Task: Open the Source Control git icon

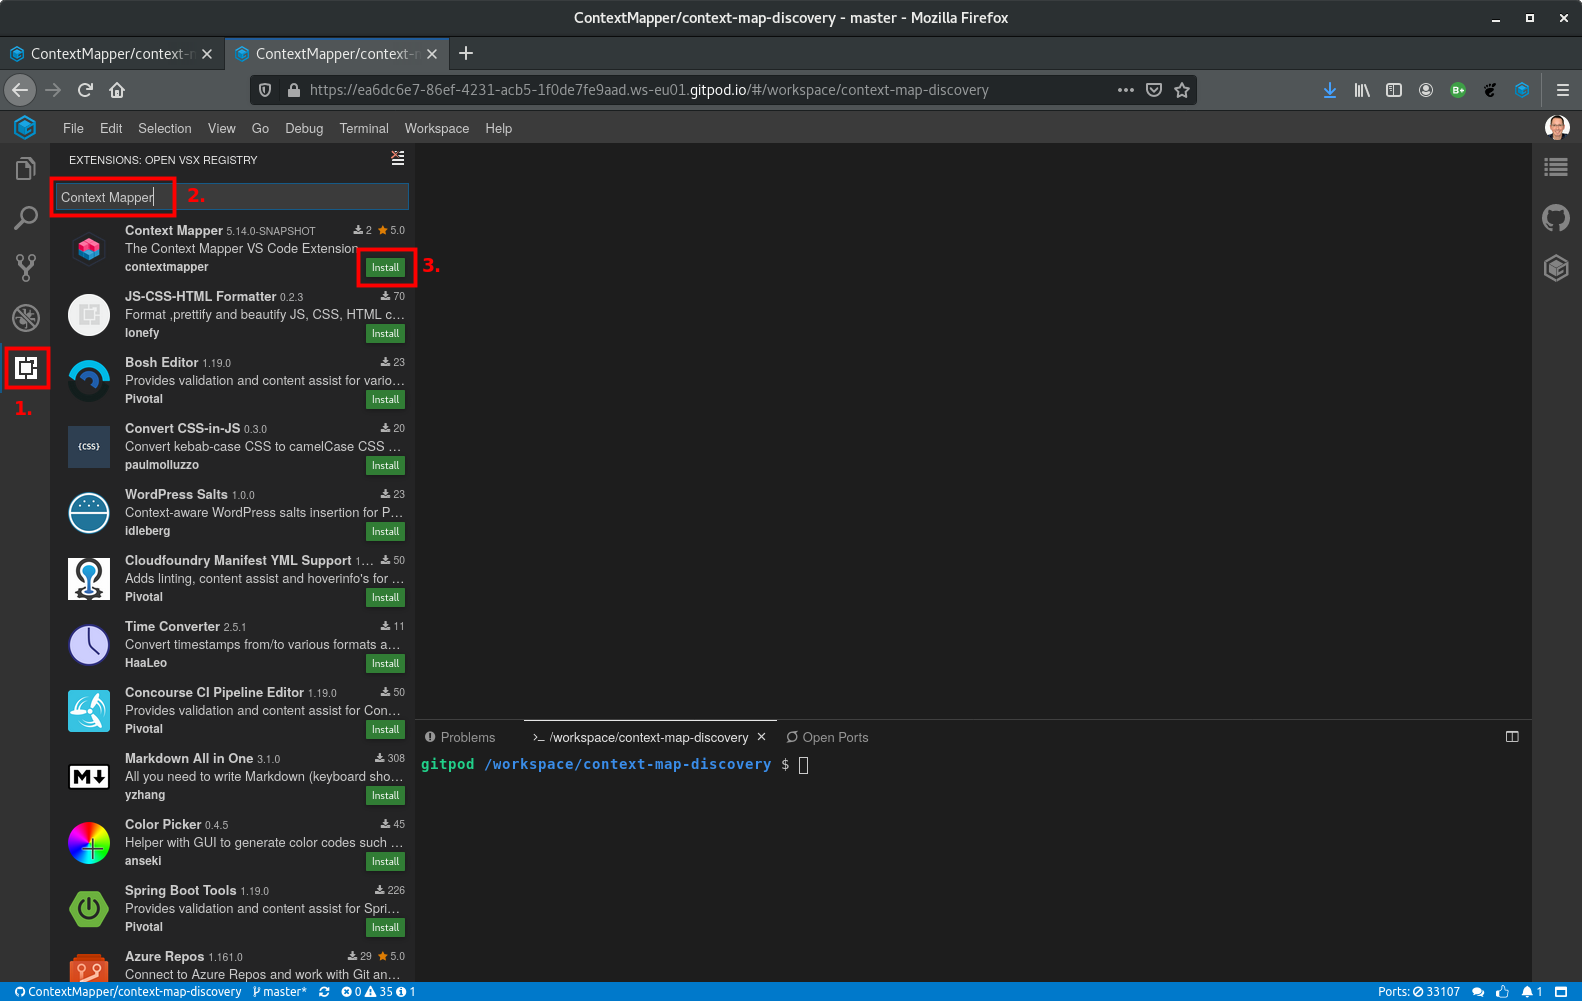Action: 26,268
